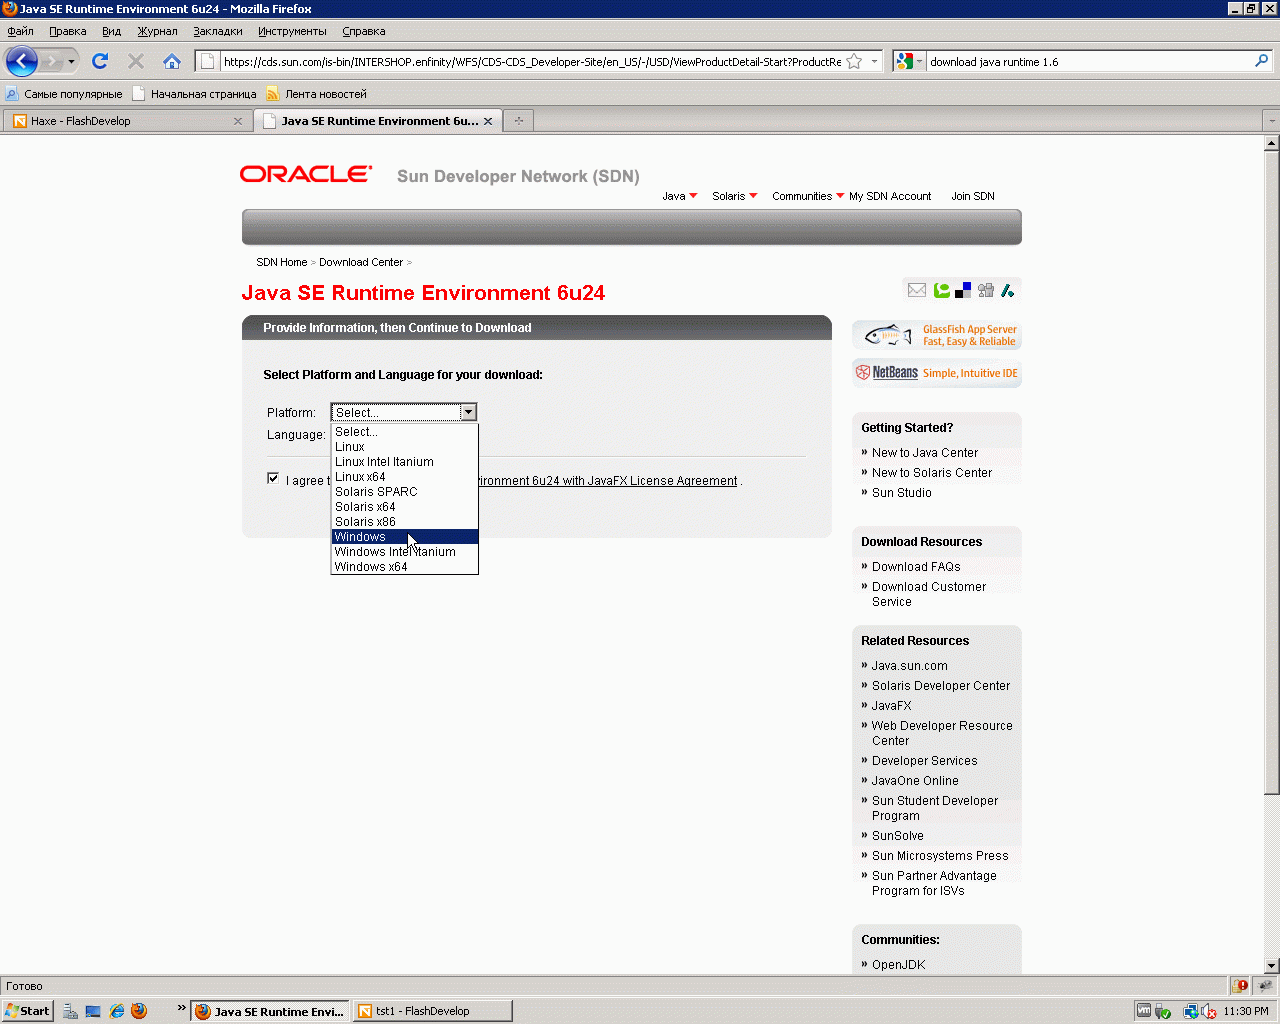Click the muted volume tray icon
This screenshot has width=1280, height=1024.
click(x=1208, y=1011)
